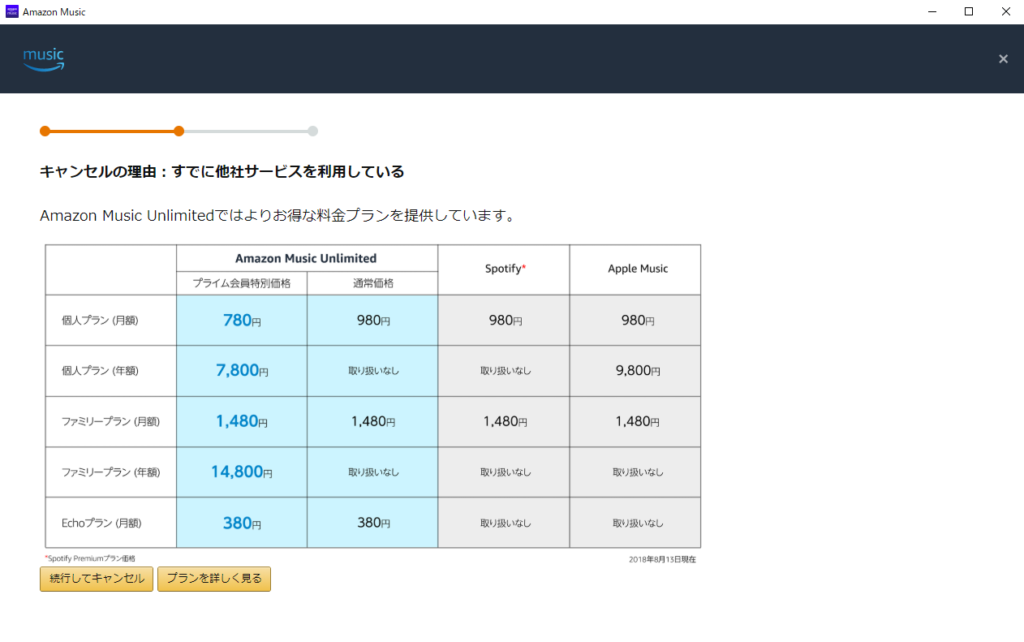Click the '*Spotify Premiumプラン価格' footnote
This screenshot has height=642, width=1024.
coord(90,558)
